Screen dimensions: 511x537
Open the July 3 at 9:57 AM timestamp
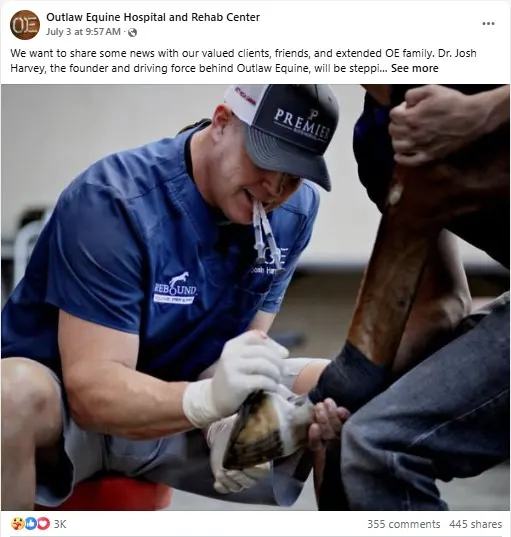(x=83, y=32)
